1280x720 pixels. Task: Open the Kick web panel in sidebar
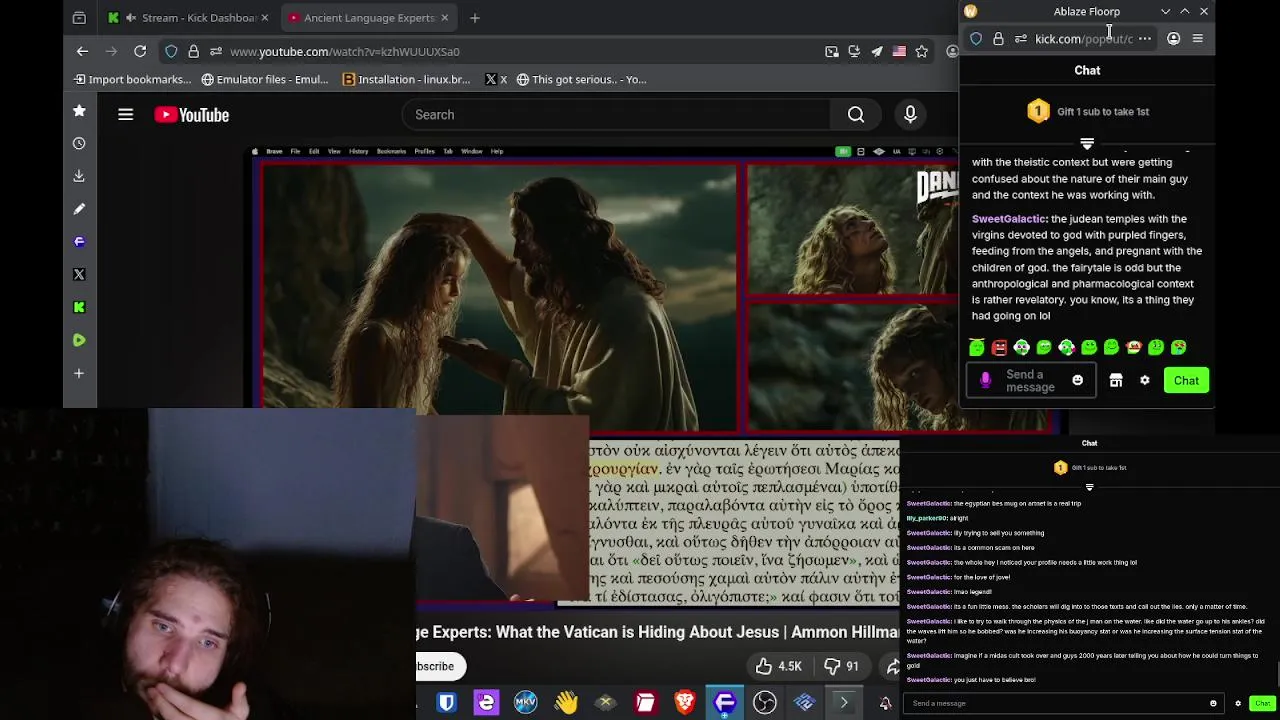click(79, 307)
